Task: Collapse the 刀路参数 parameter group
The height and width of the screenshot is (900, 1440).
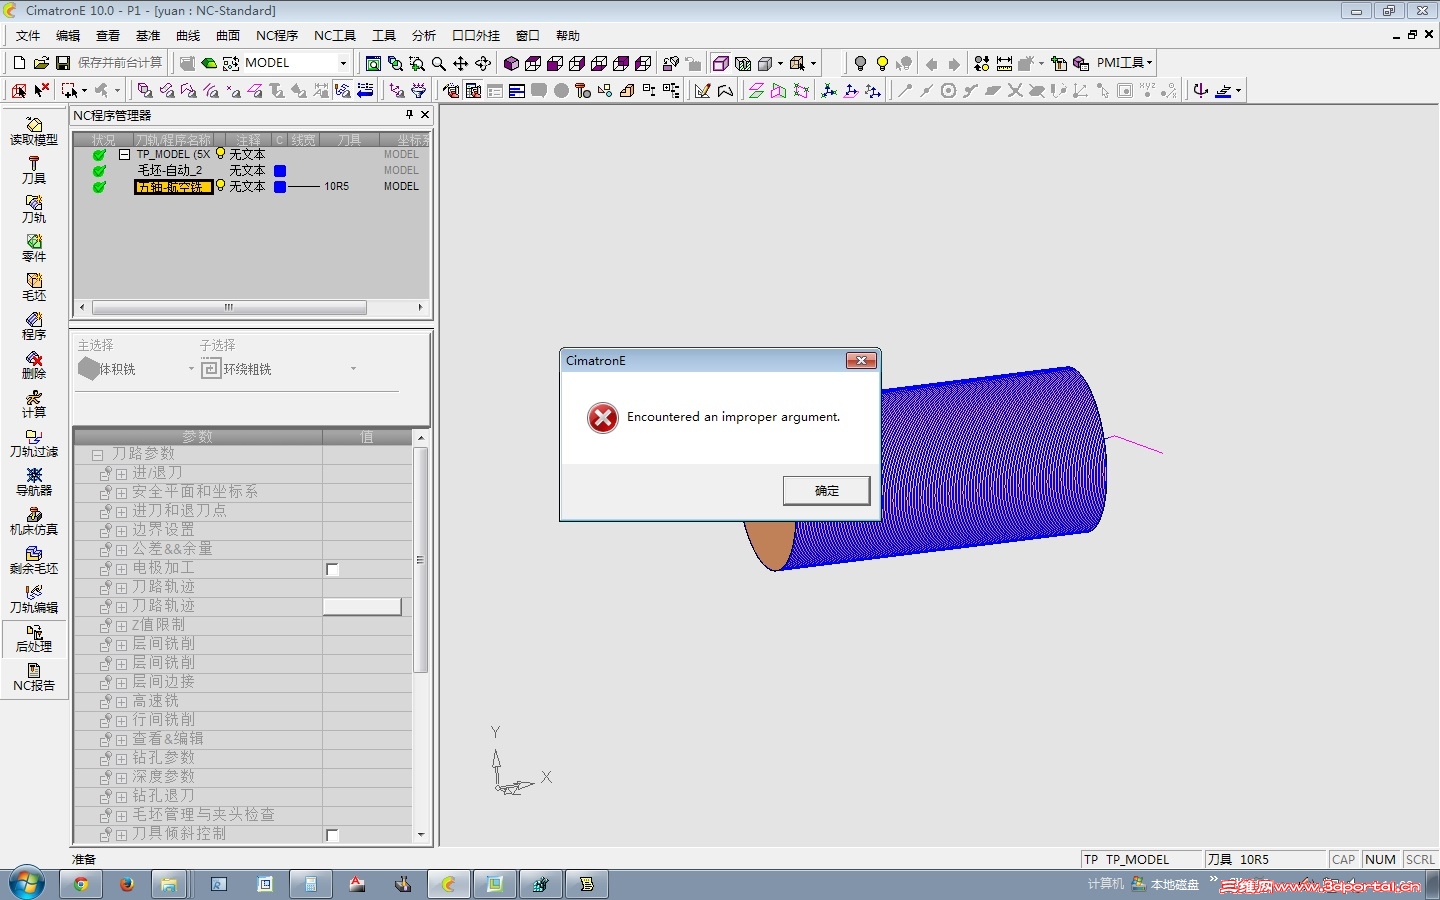Action: [97, 455]
